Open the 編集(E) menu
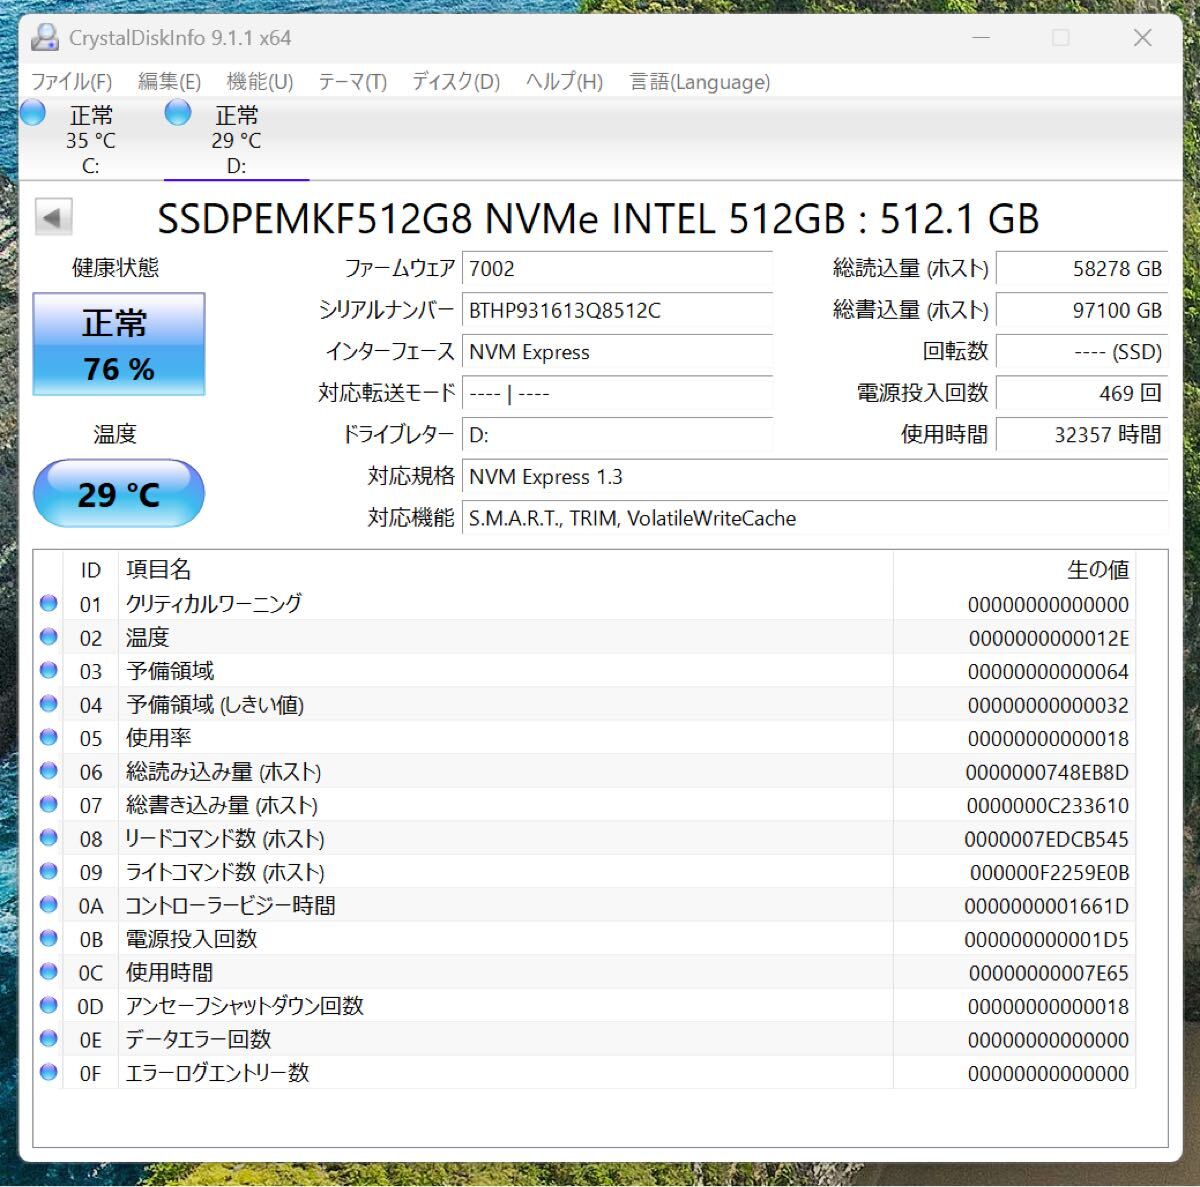1200x1187 pixels. coord(169,82)
